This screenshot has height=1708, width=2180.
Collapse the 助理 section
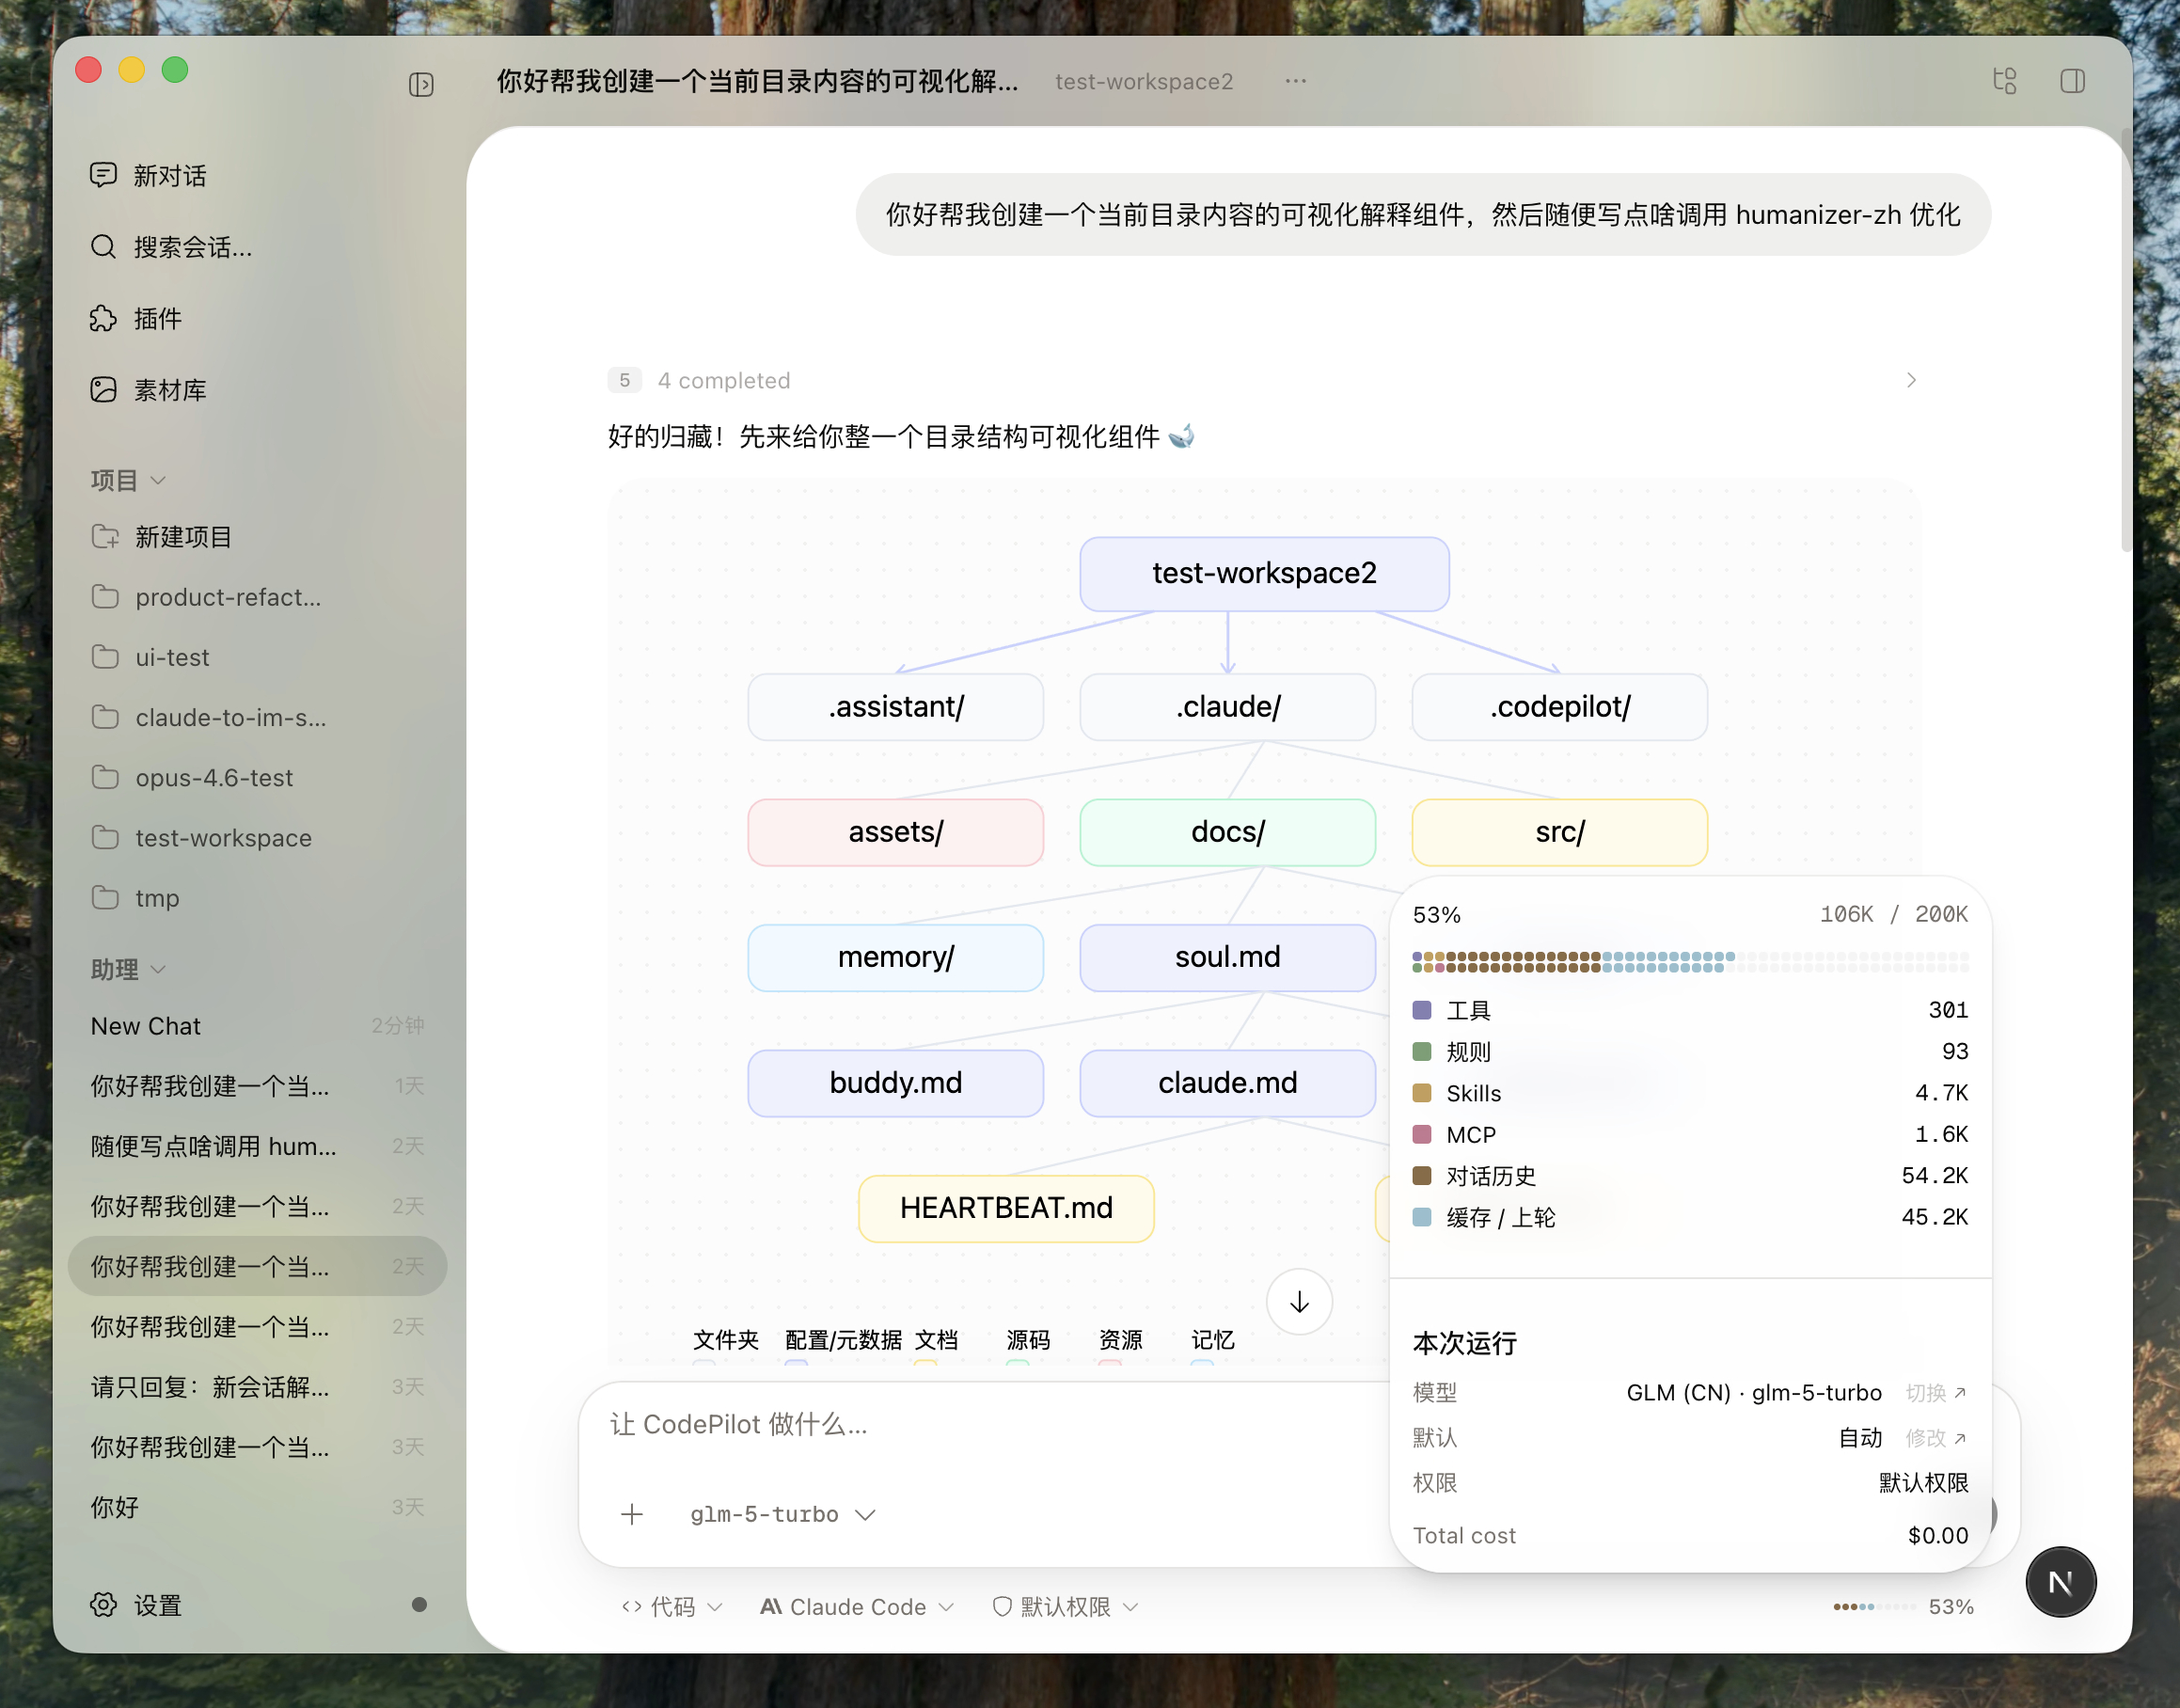[x=128, y=969]
